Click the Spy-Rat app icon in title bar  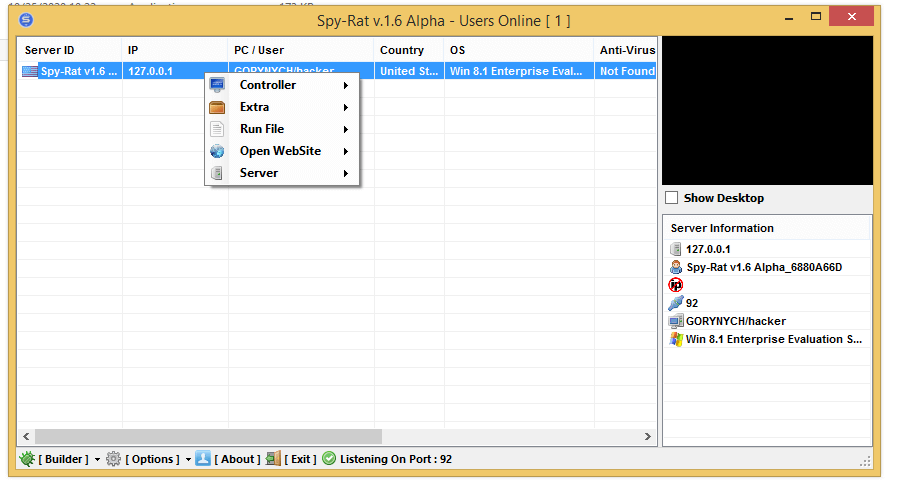click(27, 19)
